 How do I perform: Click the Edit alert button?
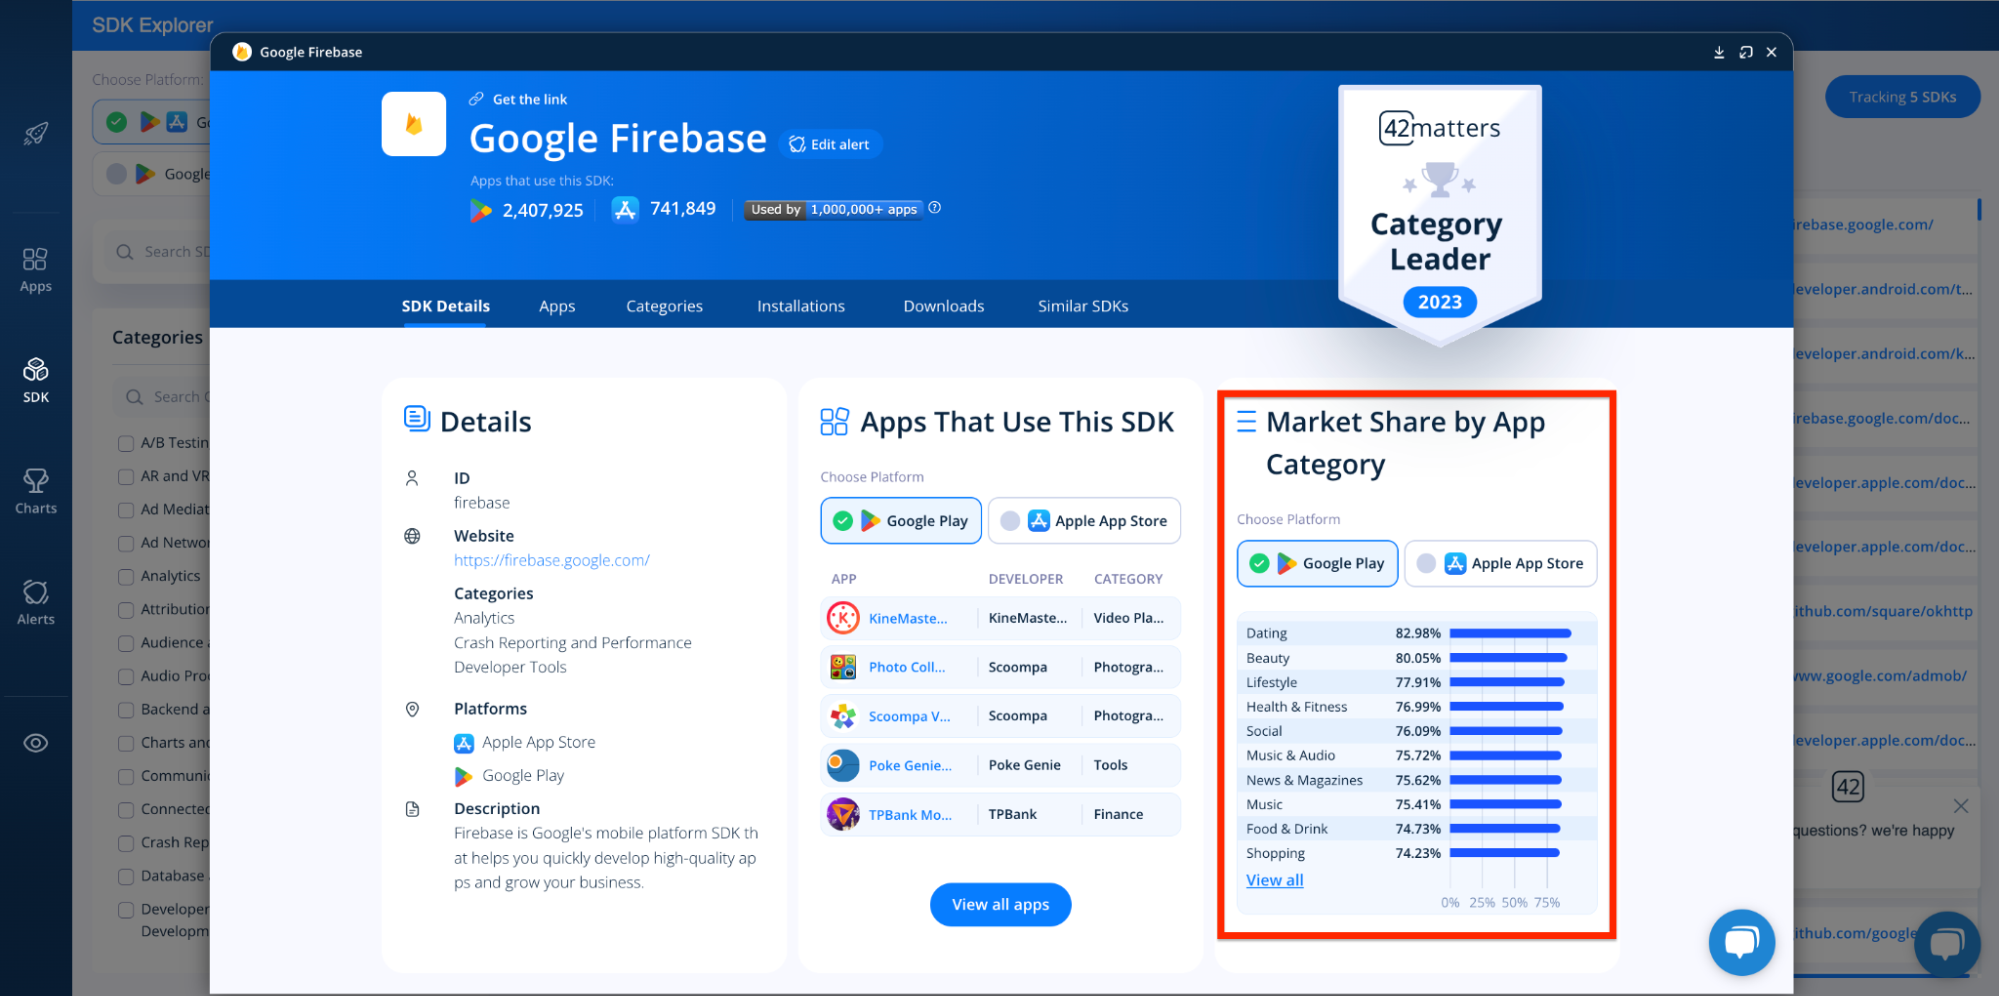click(x=830, y=144)
